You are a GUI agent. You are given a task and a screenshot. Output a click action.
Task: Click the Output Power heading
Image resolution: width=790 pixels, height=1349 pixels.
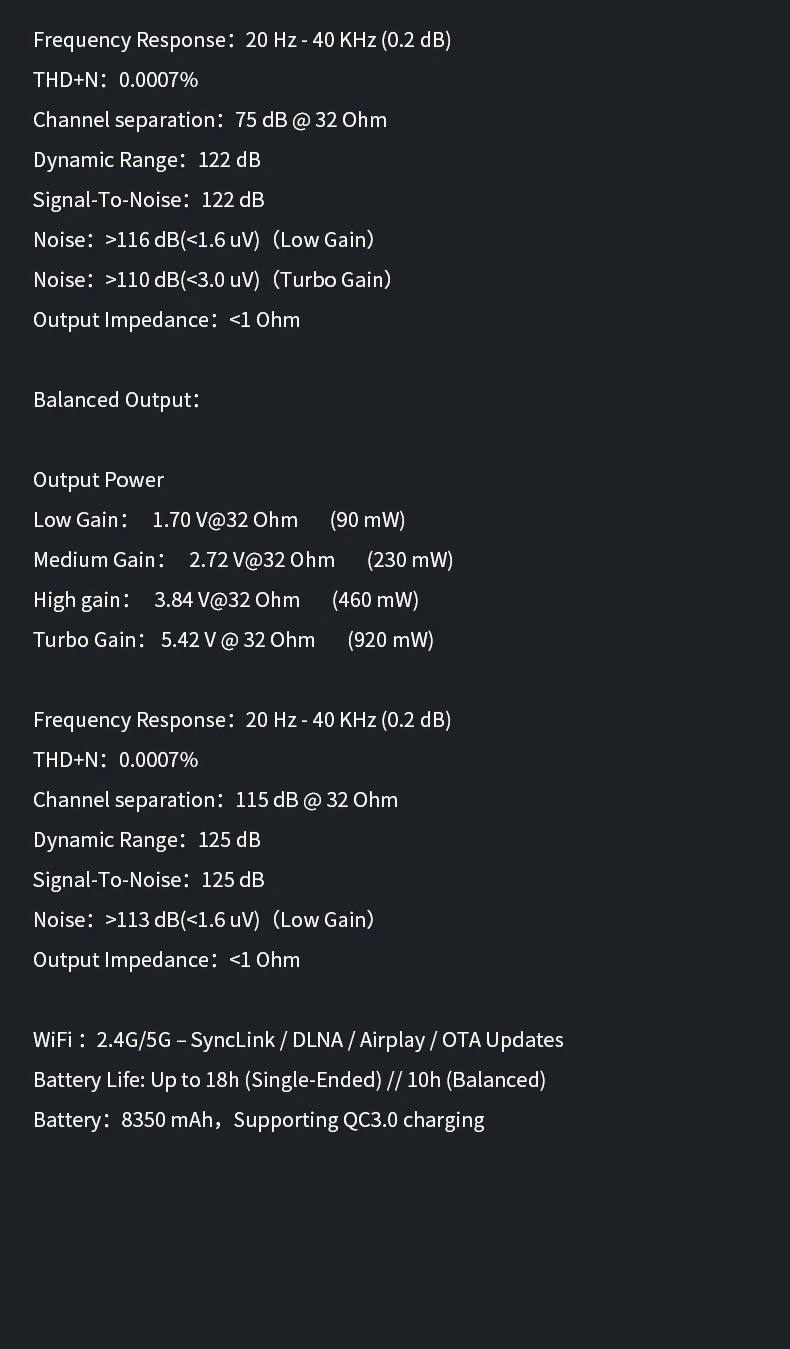pos(99,480)
